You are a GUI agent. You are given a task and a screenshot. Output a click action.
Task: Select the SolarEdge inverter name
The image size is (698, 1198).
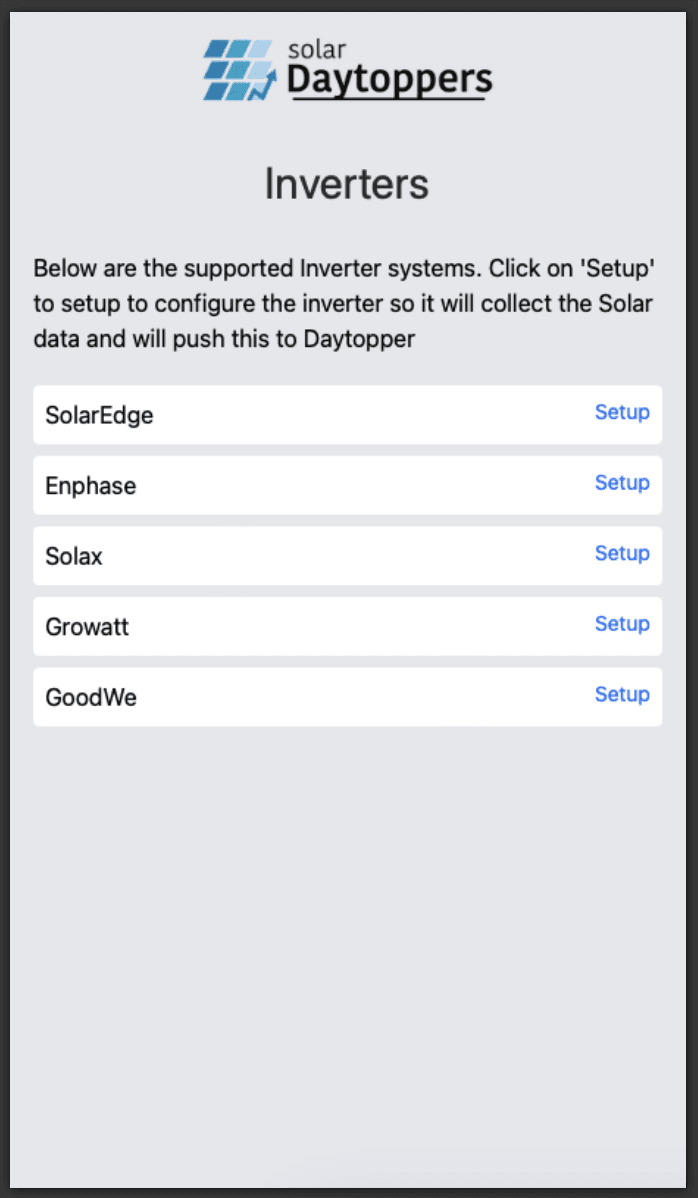pyautogui.click(x=99, y=416)
